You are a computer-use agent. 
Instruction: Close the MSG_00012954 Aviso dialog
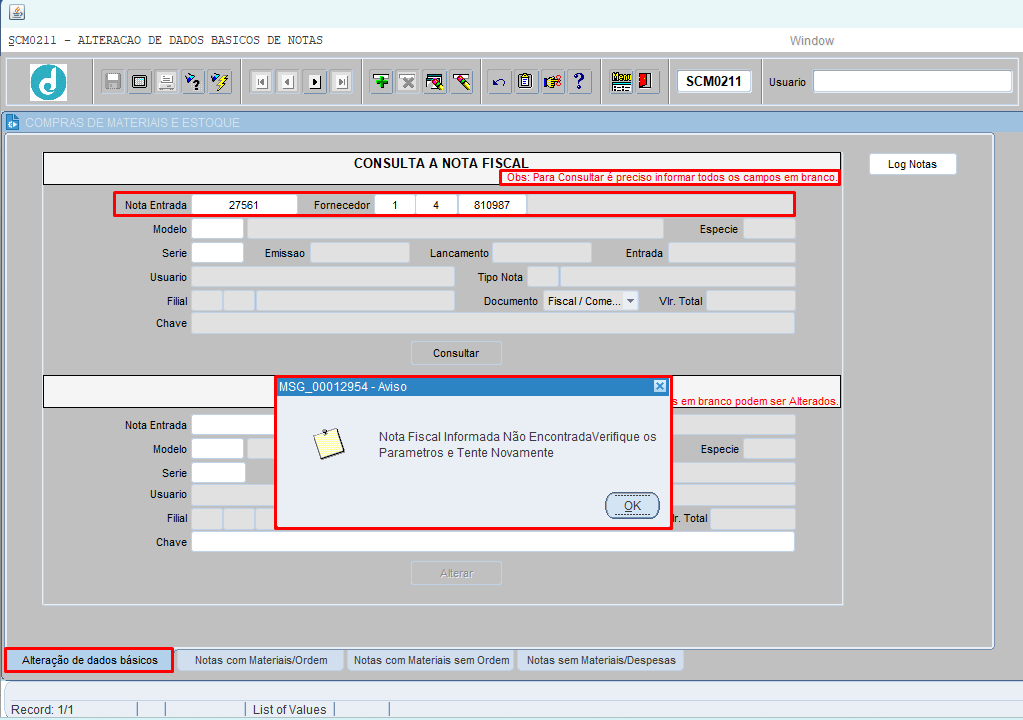click(659, 386)
